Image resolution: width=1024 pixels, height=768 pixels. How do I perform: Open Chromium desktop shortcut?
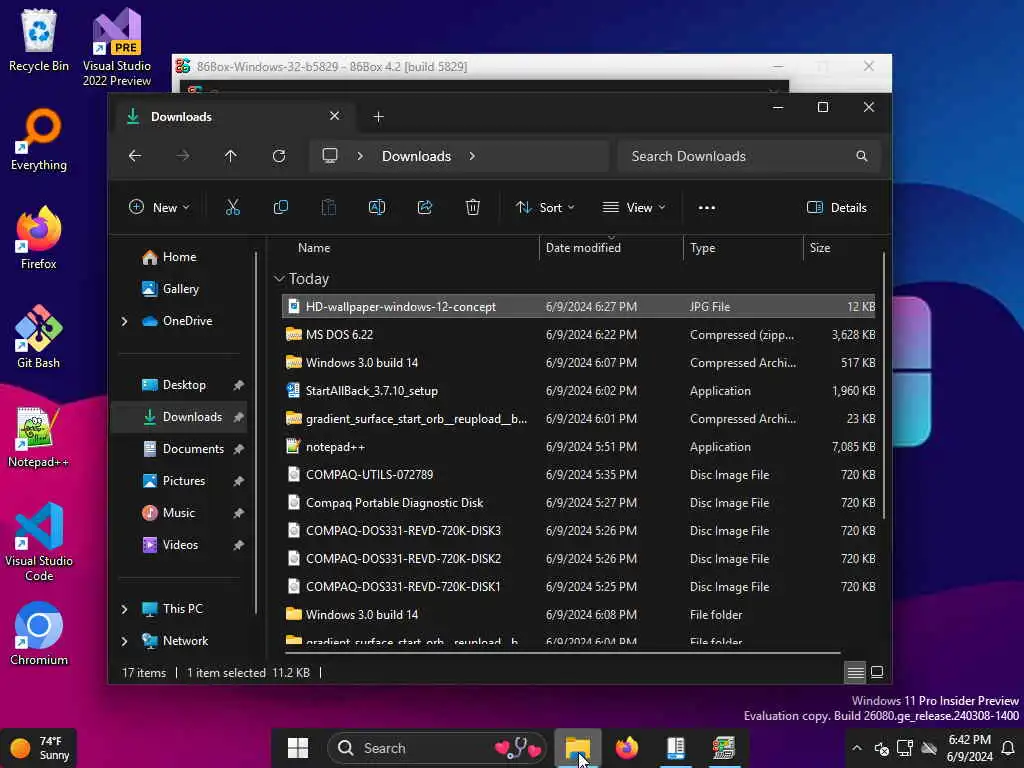(x=39, y=634)
